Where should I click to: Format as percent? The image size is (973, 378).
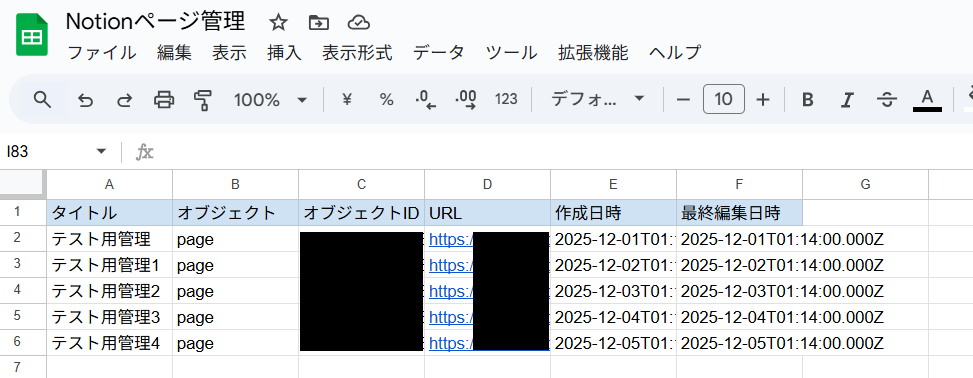(387, 99)
